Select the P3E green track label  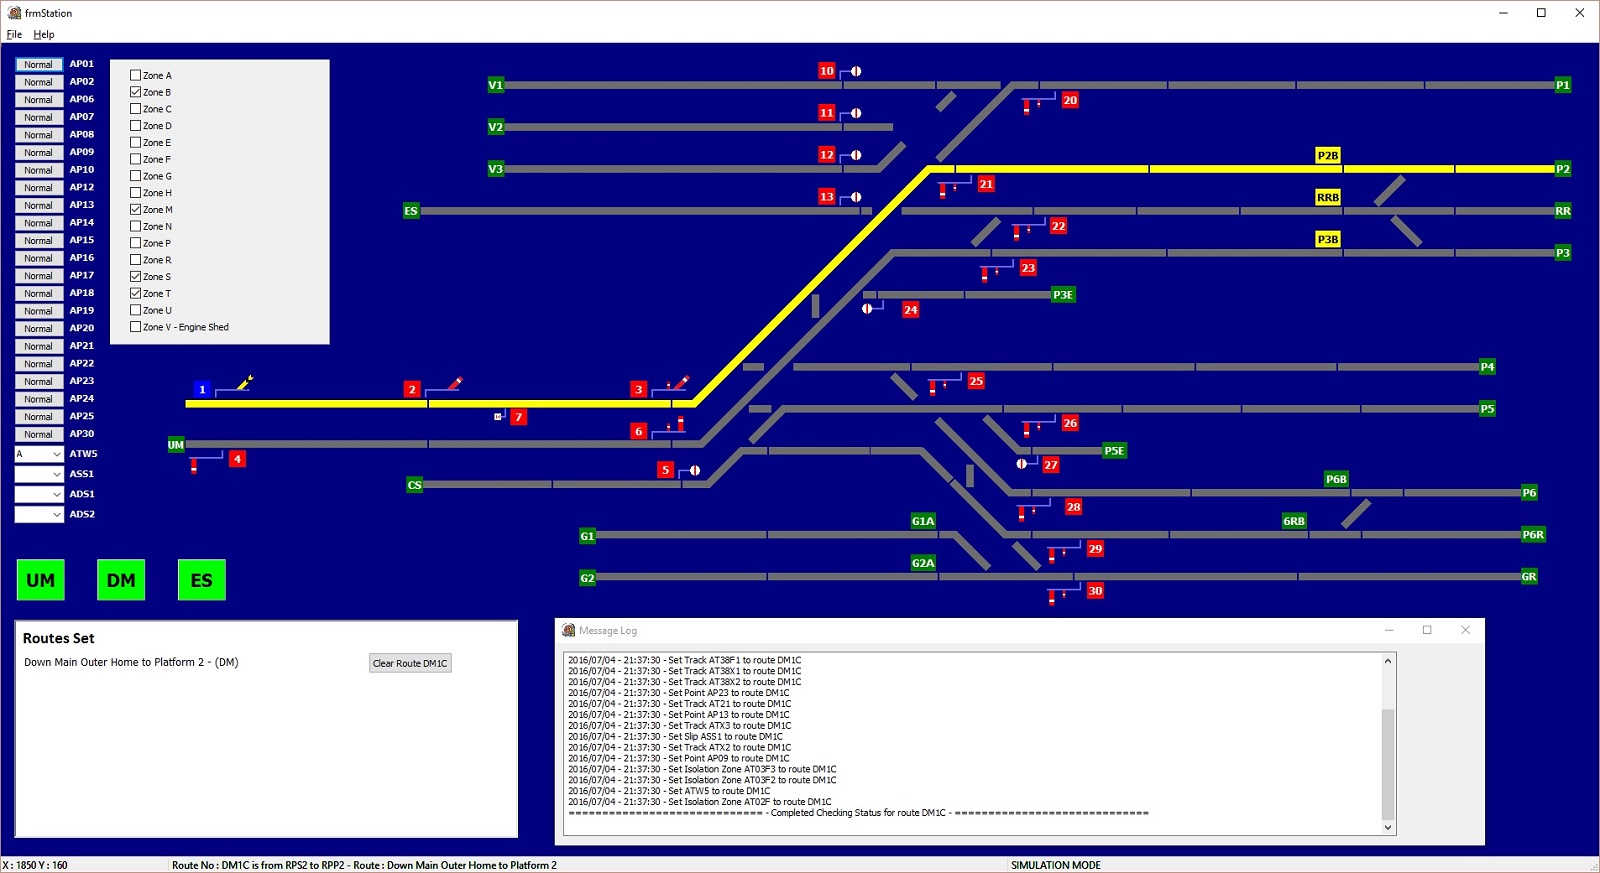[1062, 295]
